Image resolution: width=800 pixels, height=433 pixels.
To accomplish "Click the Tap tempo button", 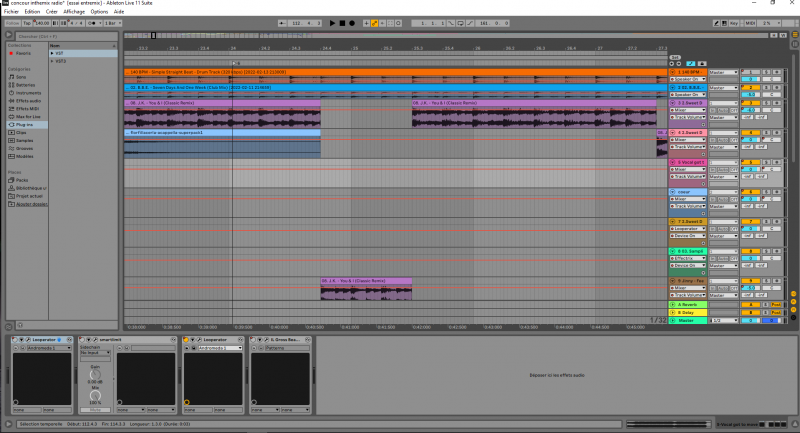I will tap(29, 22).
